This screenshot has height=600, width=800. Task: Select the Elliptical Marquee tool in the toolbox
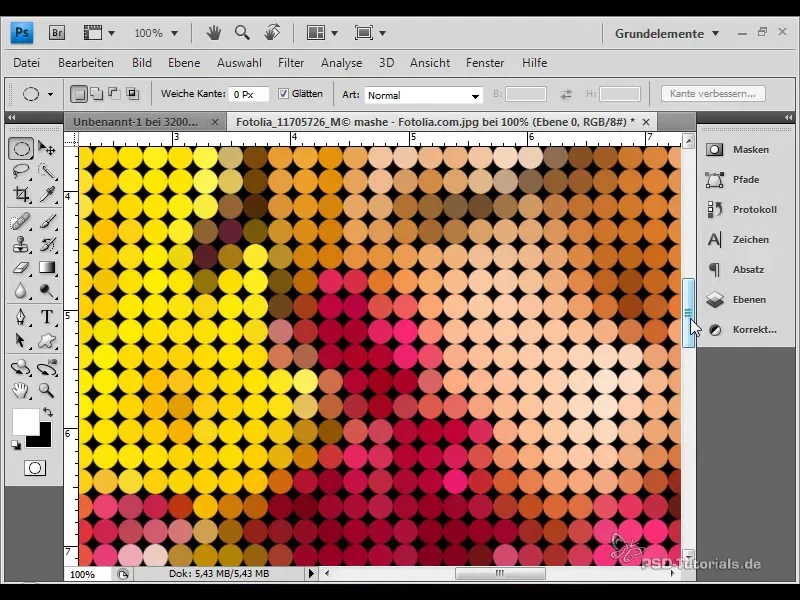point(21,149)
